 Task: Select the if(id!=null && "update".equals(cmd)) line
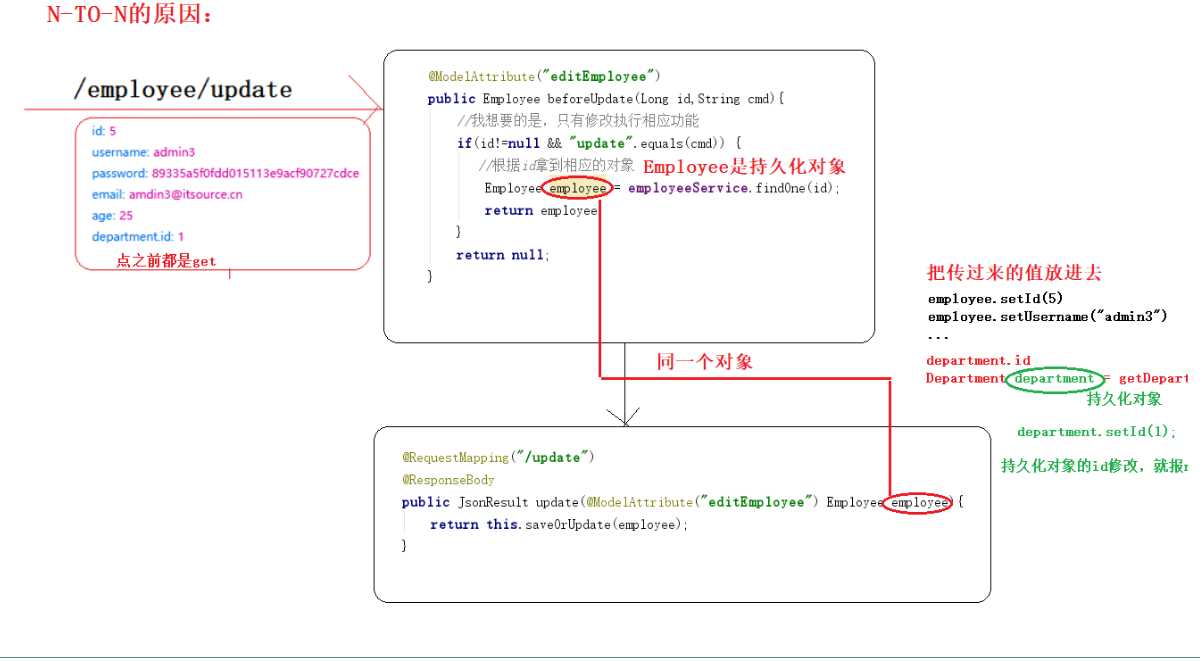pos(599,143)
